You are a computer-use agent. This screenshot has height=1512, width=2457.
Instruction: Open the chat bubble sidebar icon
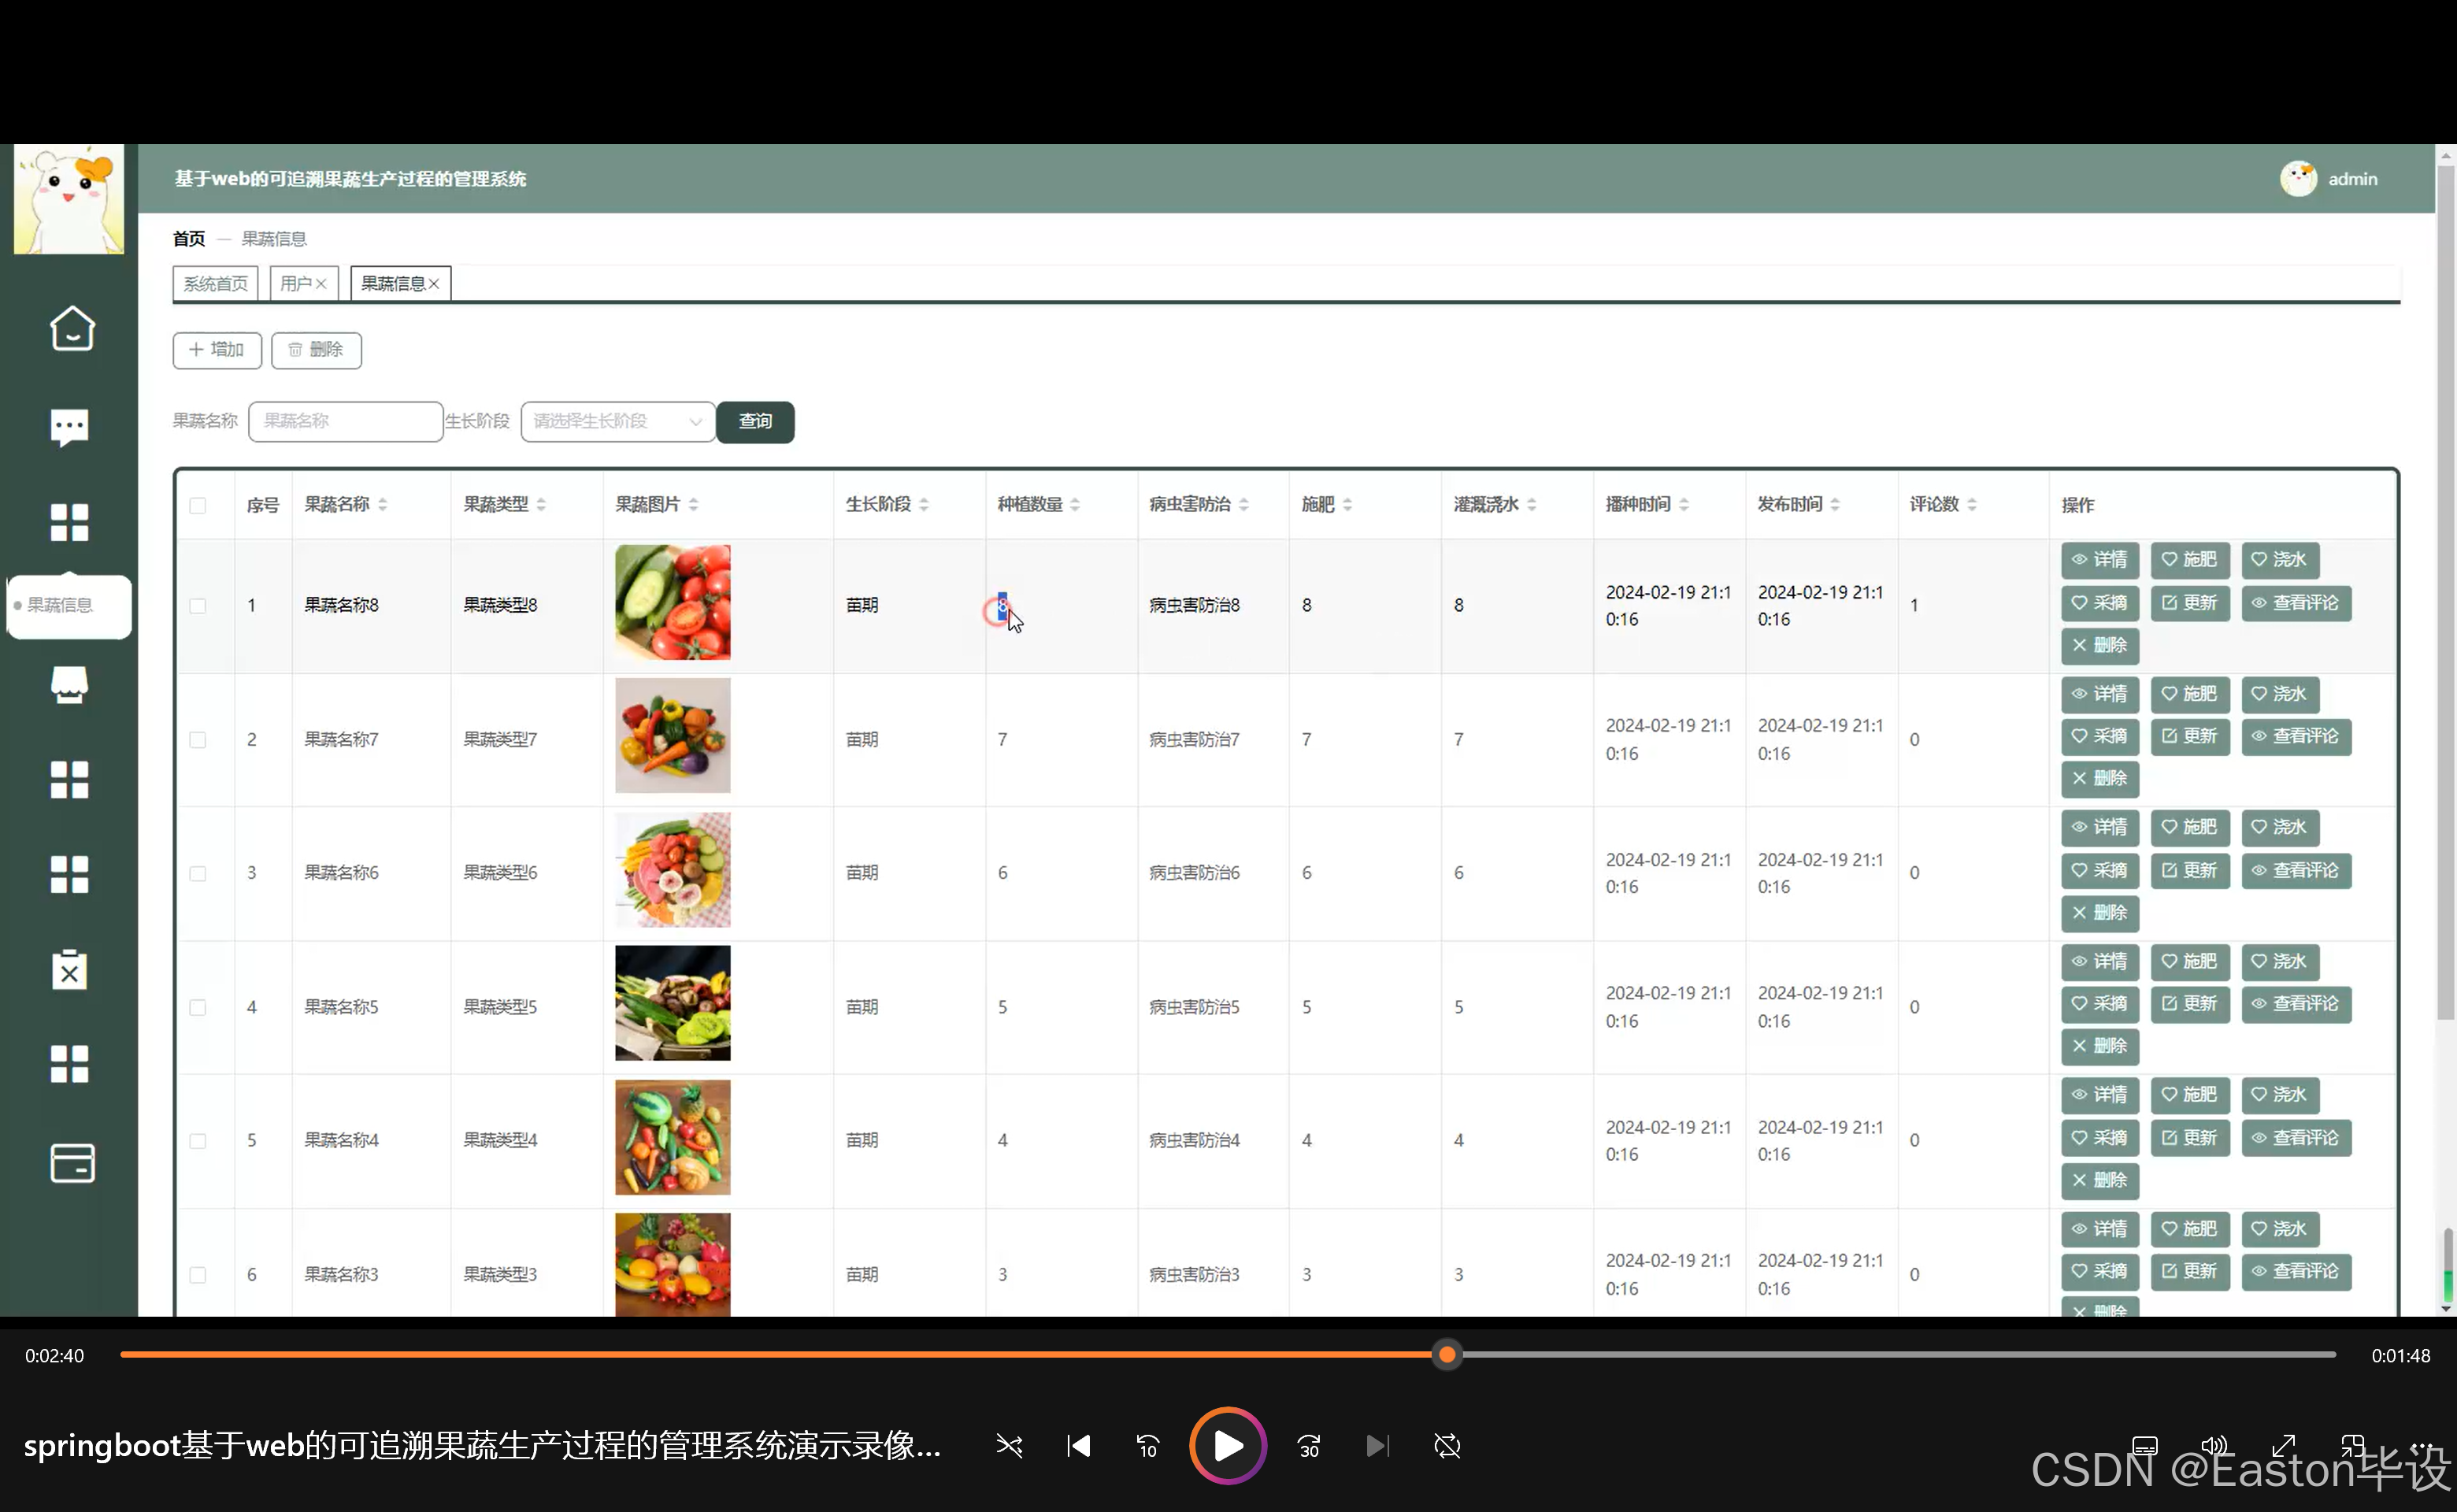tap(69, 427)
